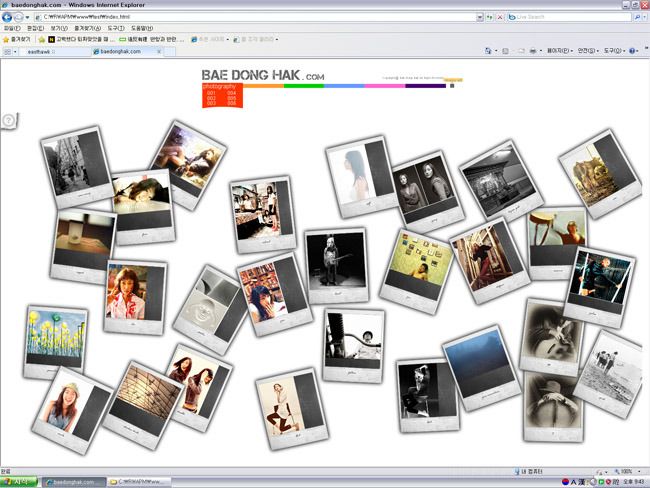This screenshot has height=488, width=650.
Task: Open the Naver favorite link with N icon
Action: point(81,39)
